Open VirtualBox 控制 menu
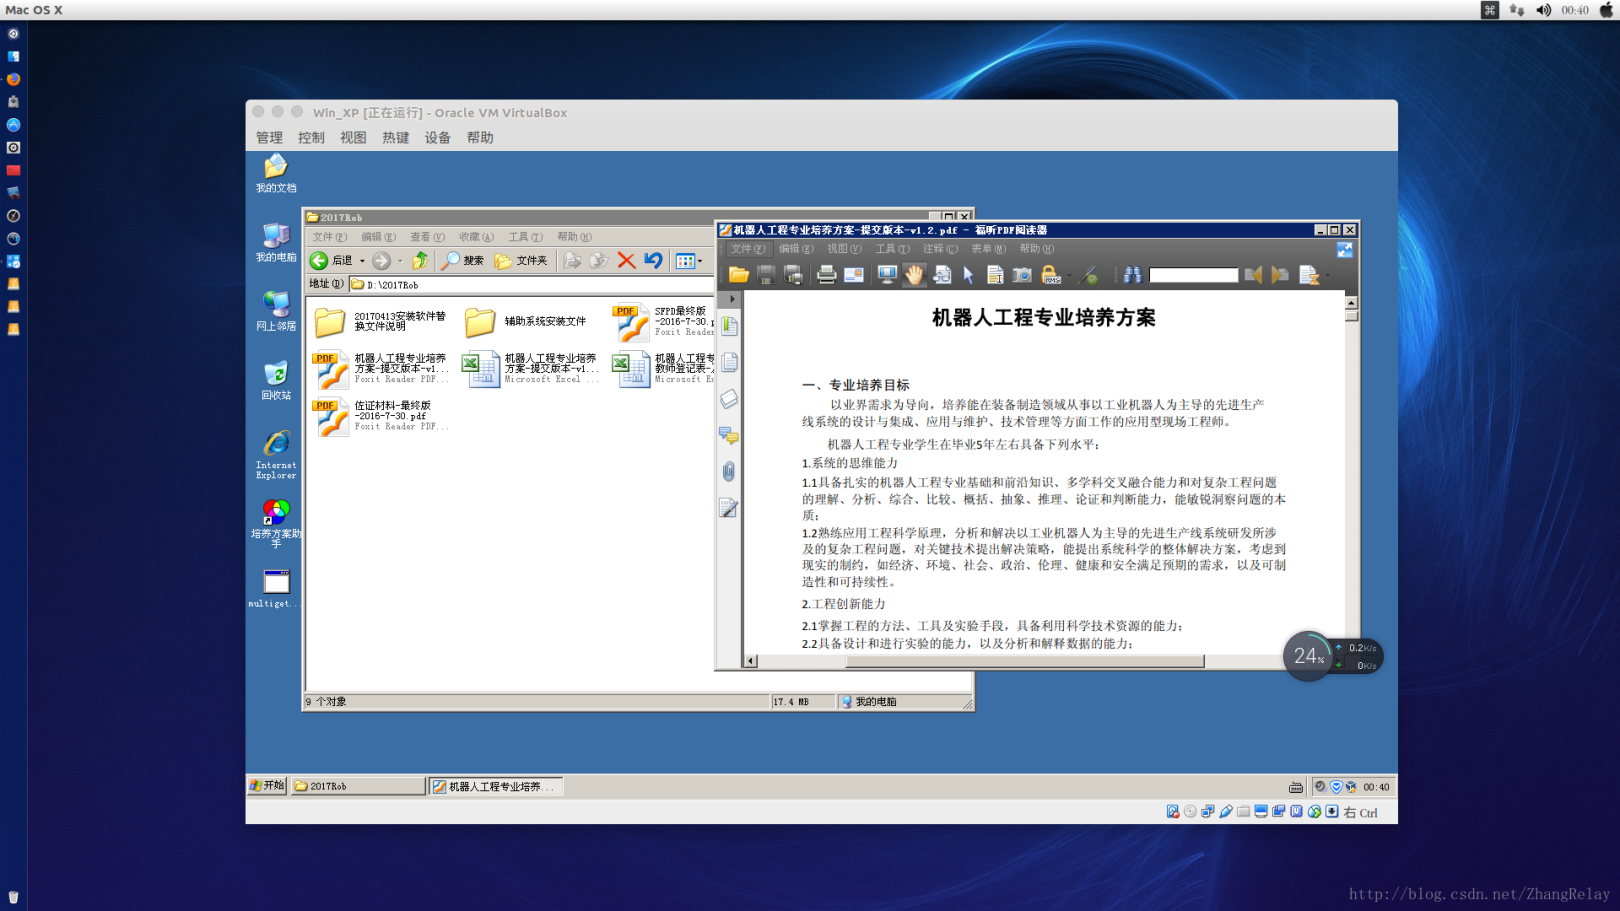The height and width of the screenshot is (911, 1620). 311,138
